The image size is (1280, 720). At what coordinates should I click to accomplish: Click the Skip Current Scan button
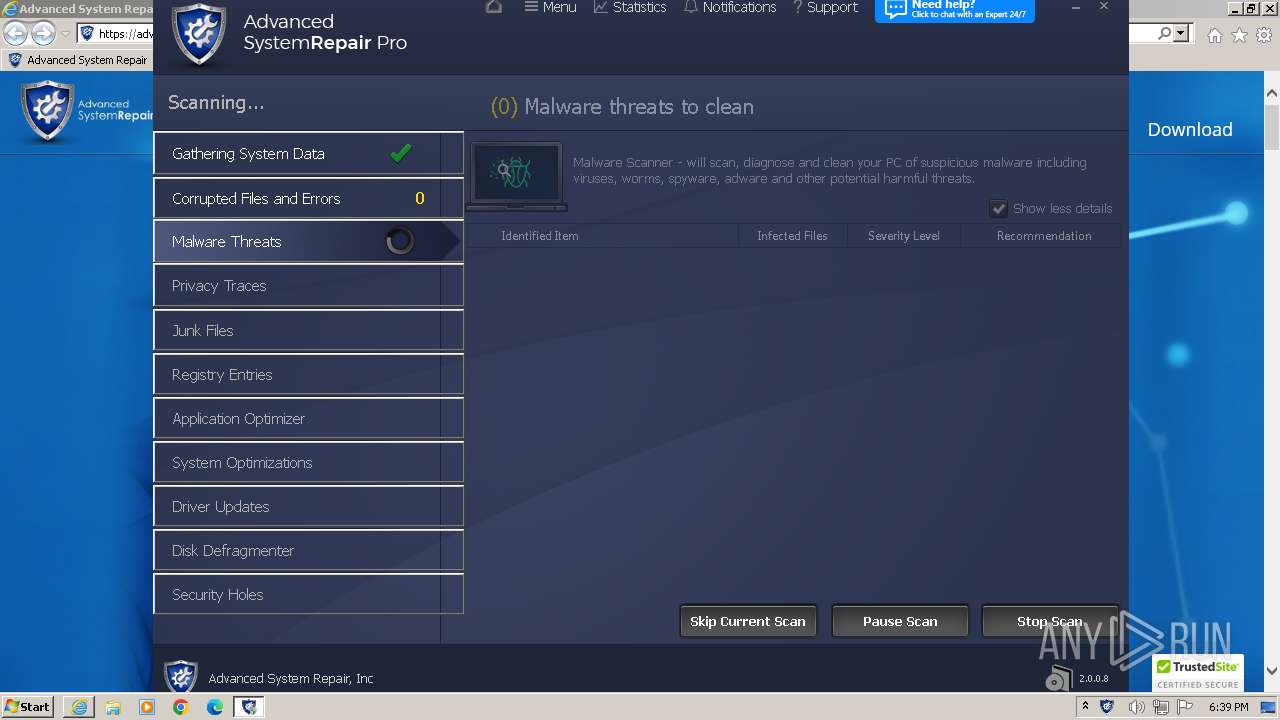click(748, 621)
